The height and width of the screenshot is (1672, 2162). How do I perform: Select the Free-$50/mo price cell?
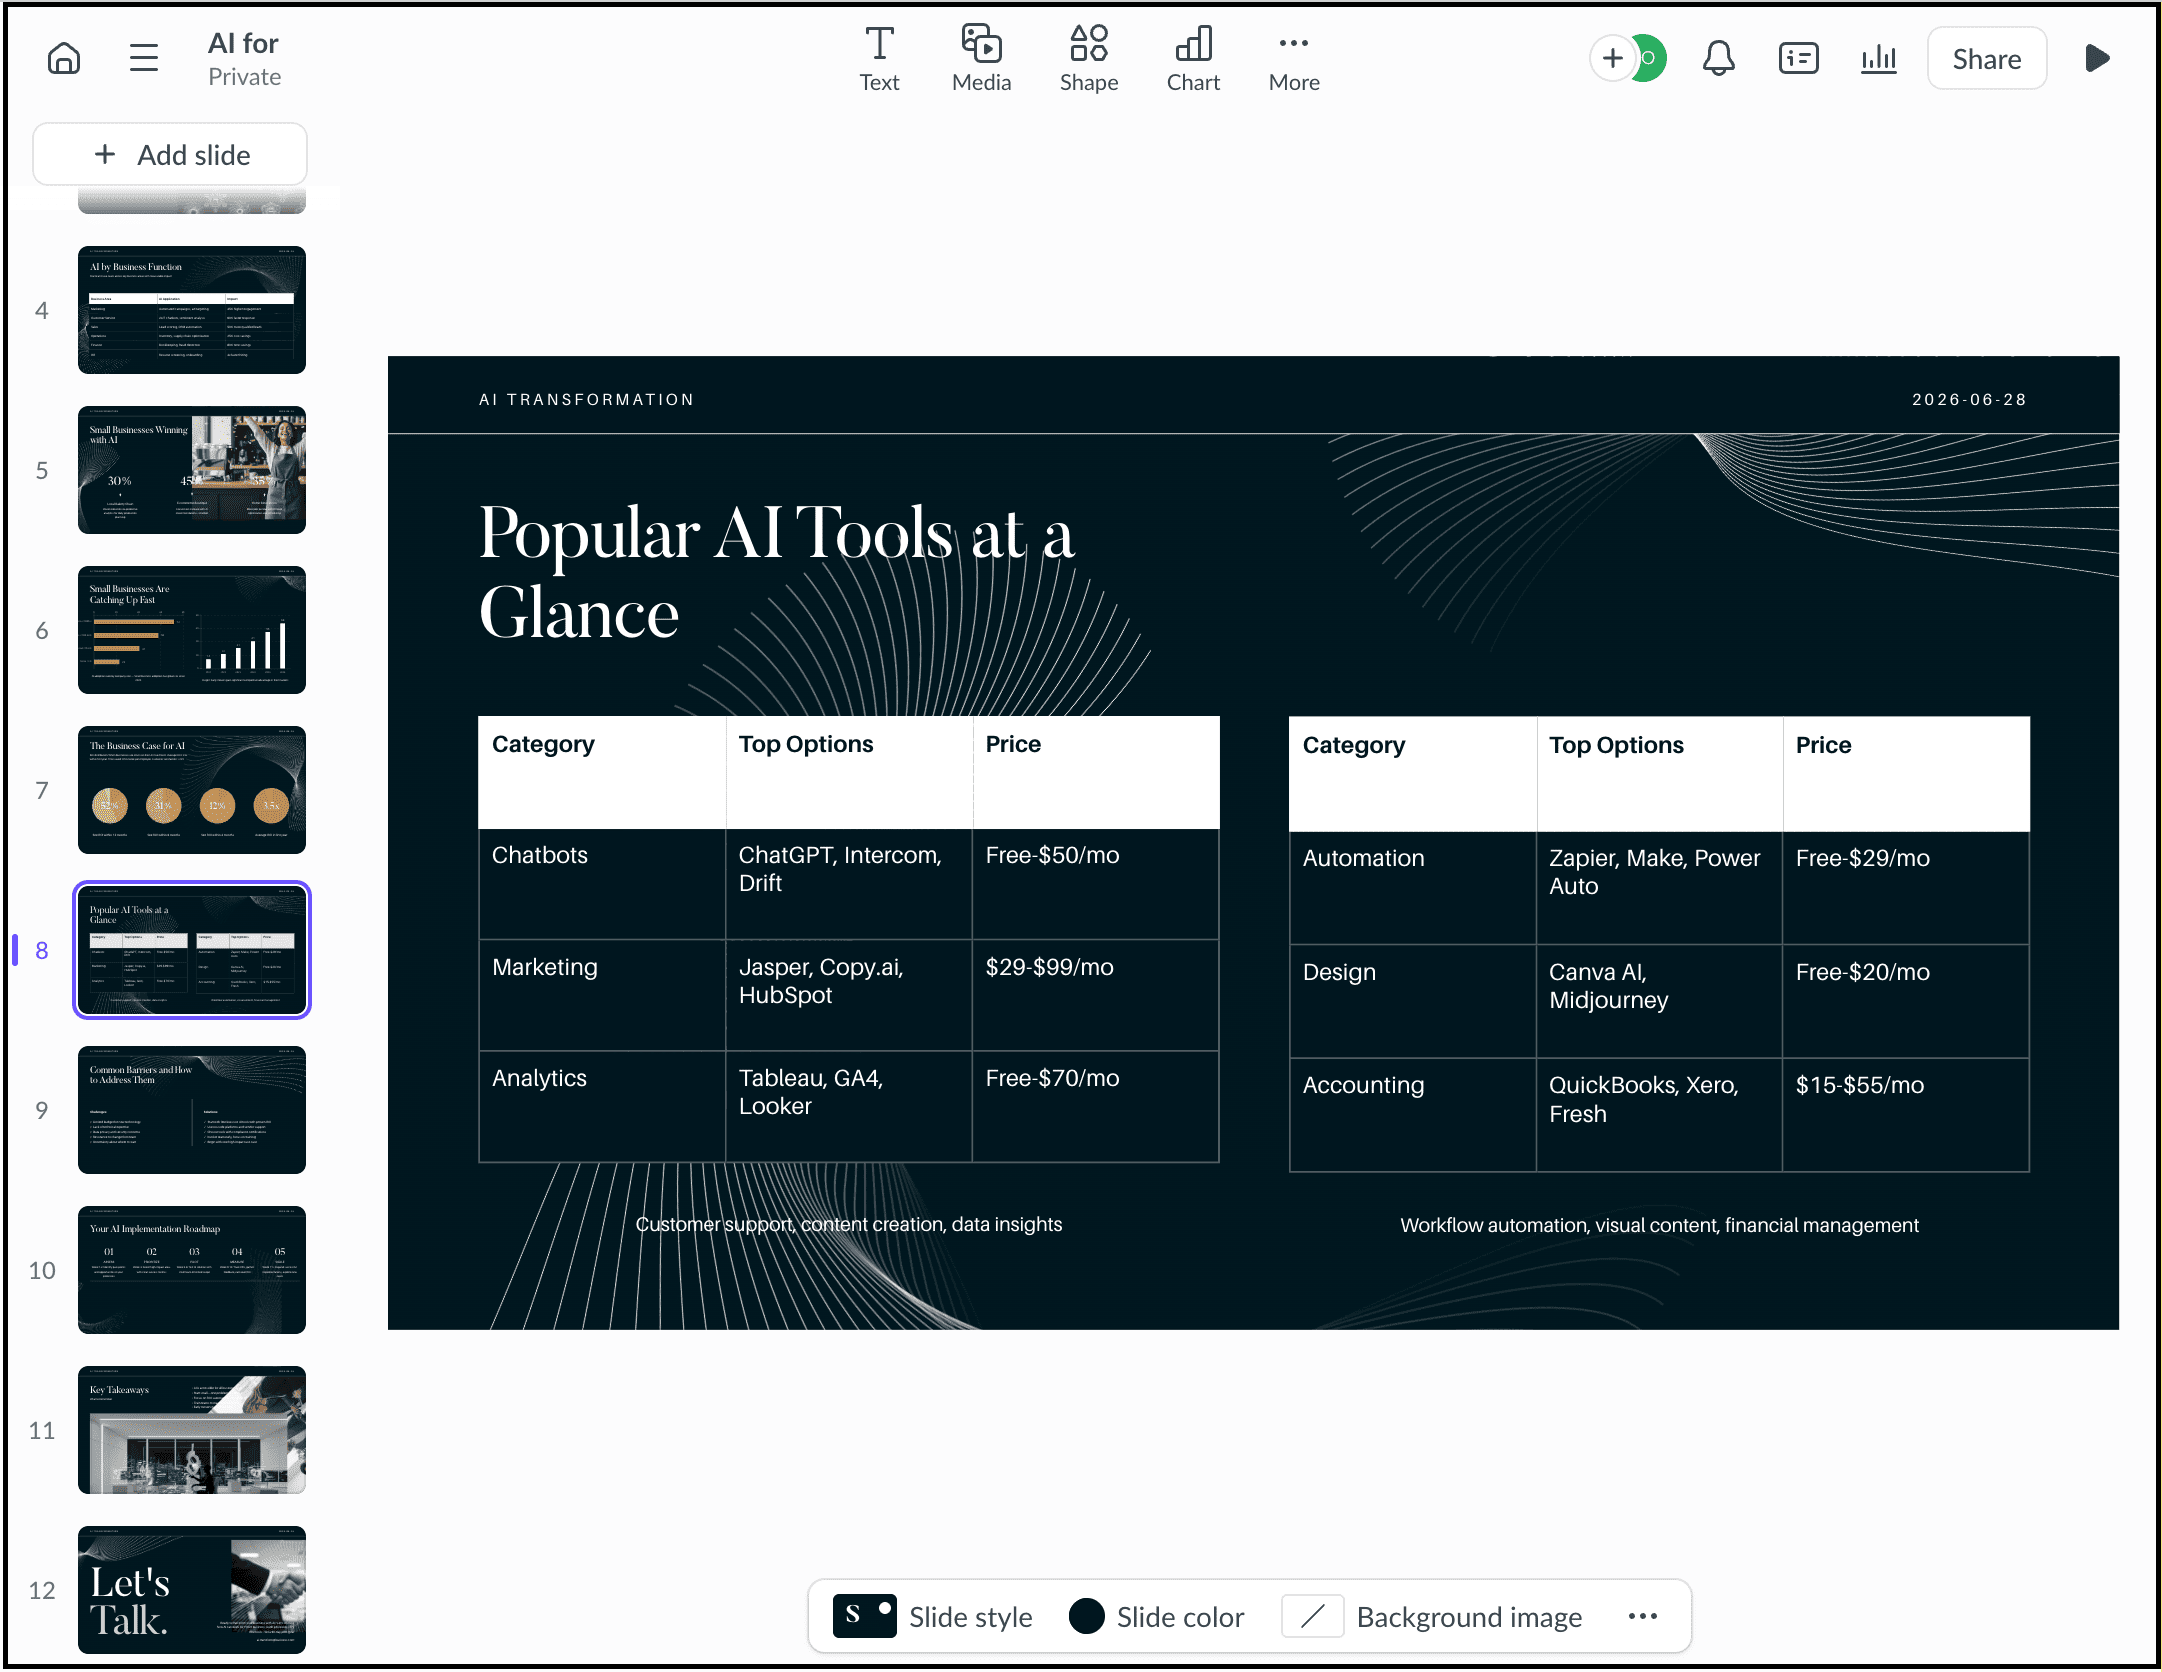coord(1096,884)
